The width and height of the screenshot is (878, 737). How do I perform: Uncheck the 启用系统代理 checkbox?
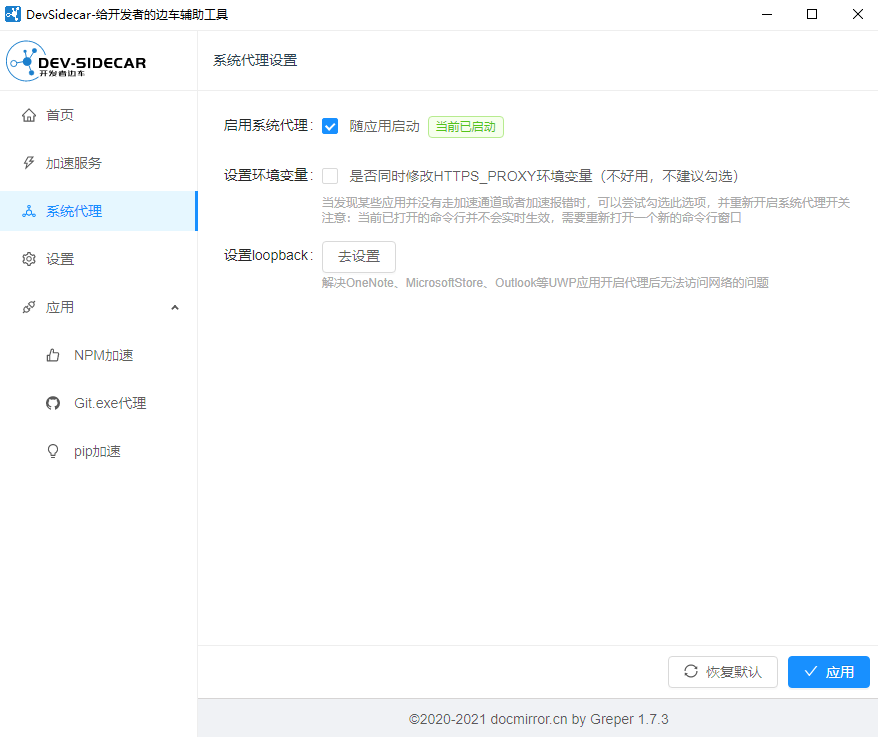pos(330,127)
